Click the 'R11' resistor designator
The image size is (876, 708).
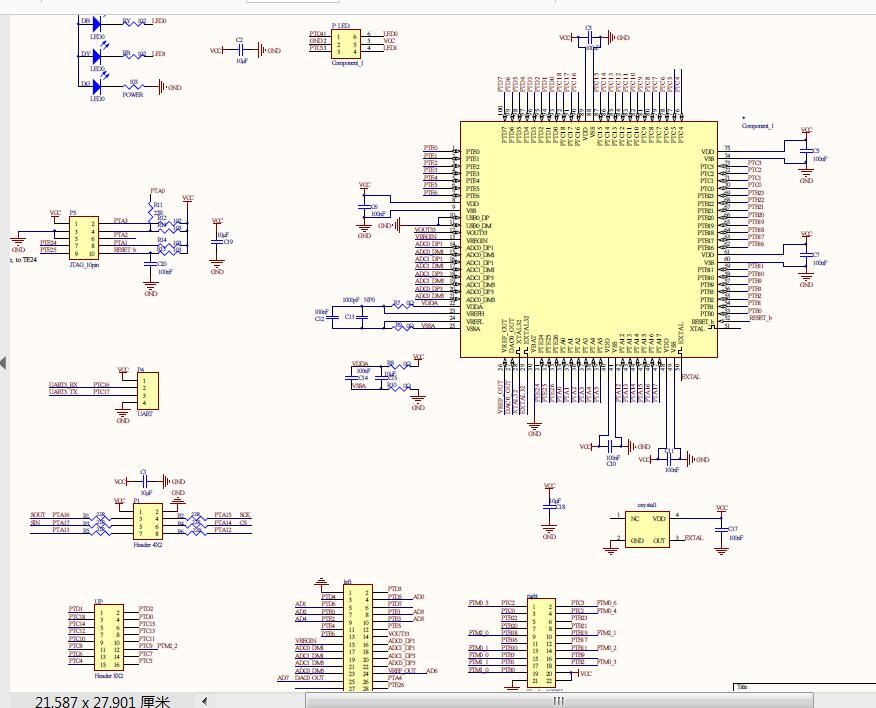point(158,205)
